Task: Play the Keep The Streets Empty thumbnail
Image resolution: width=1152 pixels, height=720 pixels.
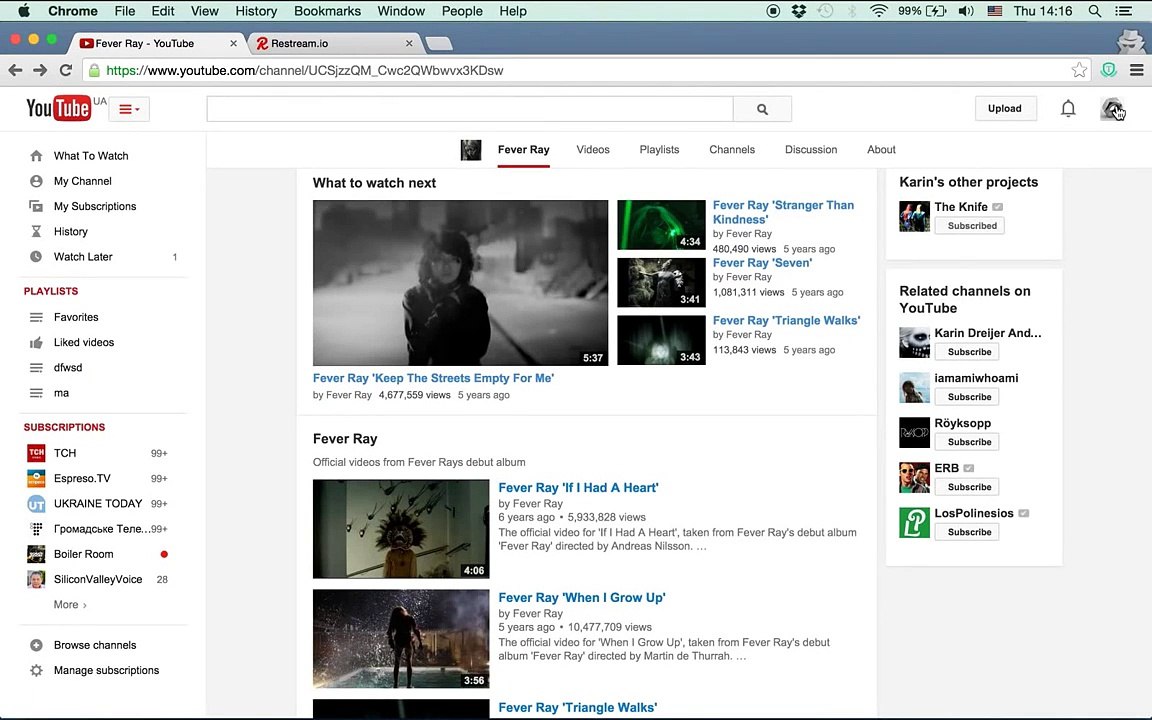Action: (460, 283)
